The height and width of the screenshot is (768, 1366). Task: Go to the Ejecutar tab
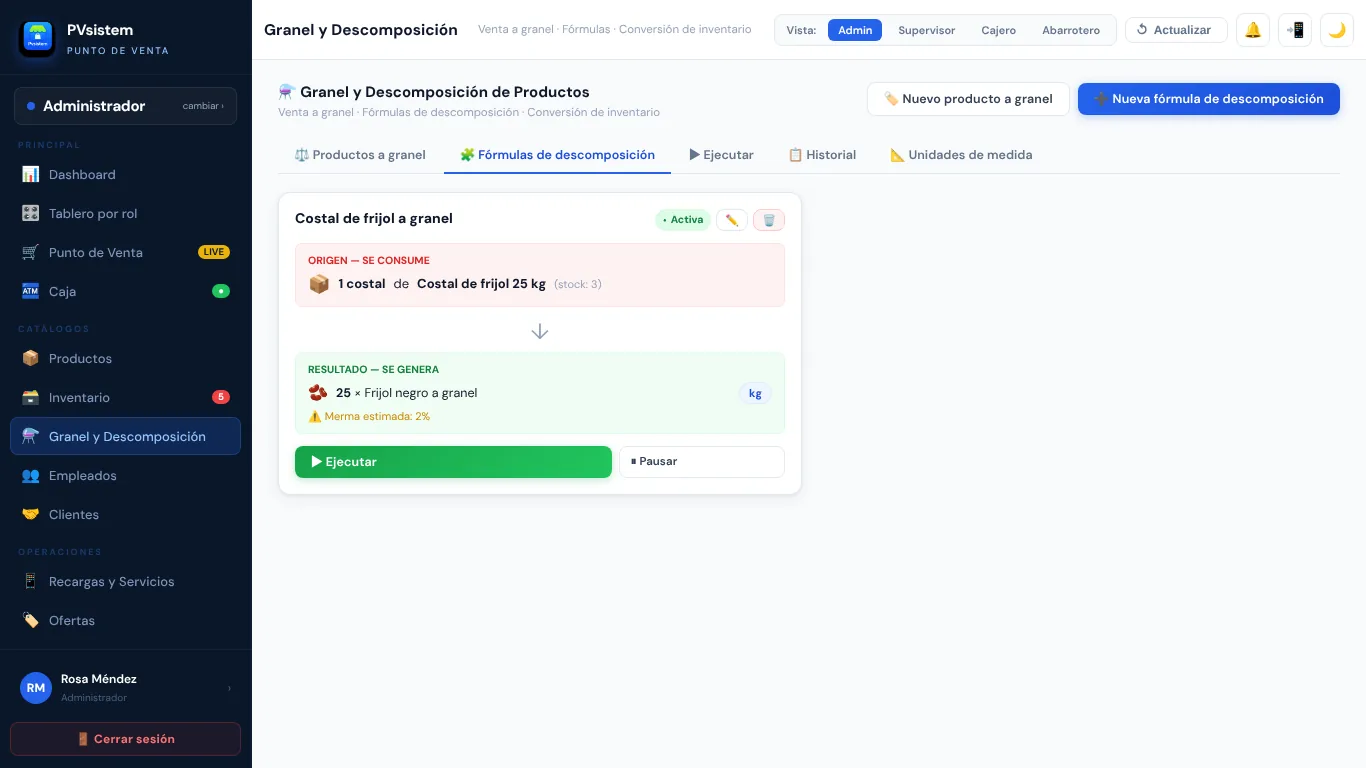pos(721,155)
